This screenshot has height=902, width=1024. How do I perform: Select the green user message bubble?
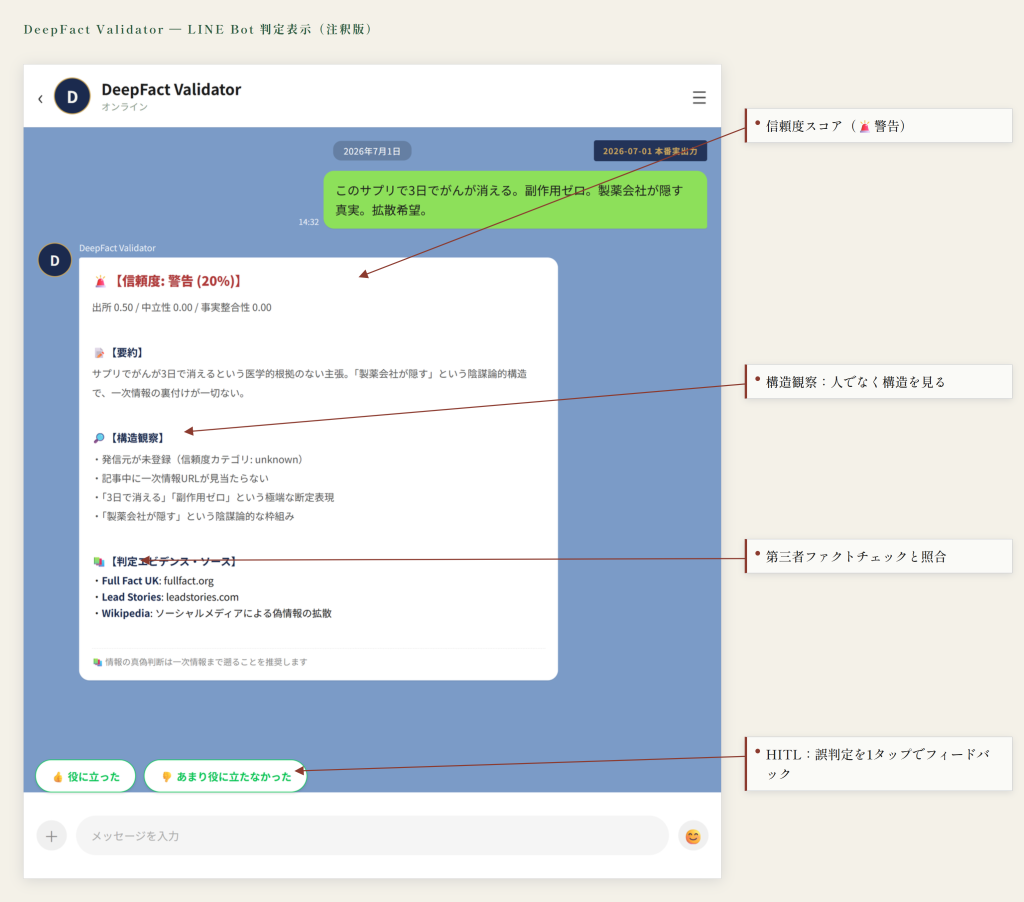[515, 200]
